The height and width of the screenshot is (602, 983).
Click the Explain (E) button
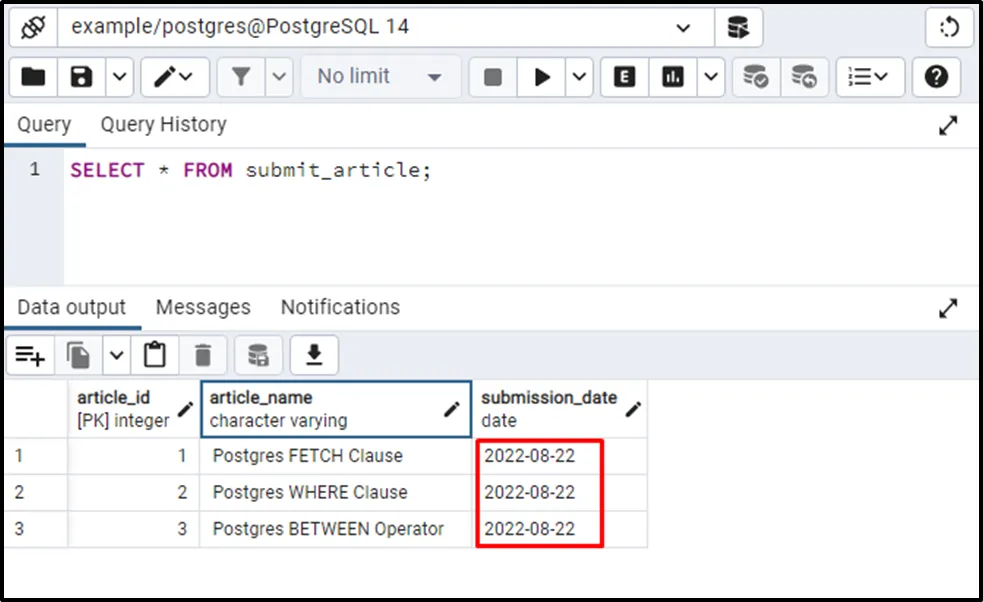coord(624,77)
